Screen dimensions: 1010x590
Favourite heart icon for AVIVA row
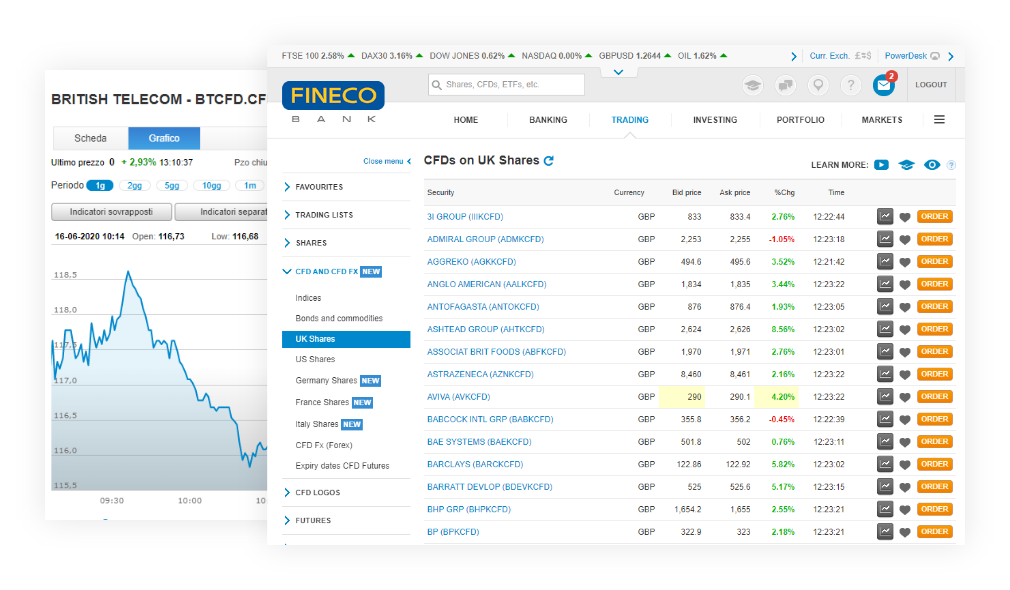905,397
